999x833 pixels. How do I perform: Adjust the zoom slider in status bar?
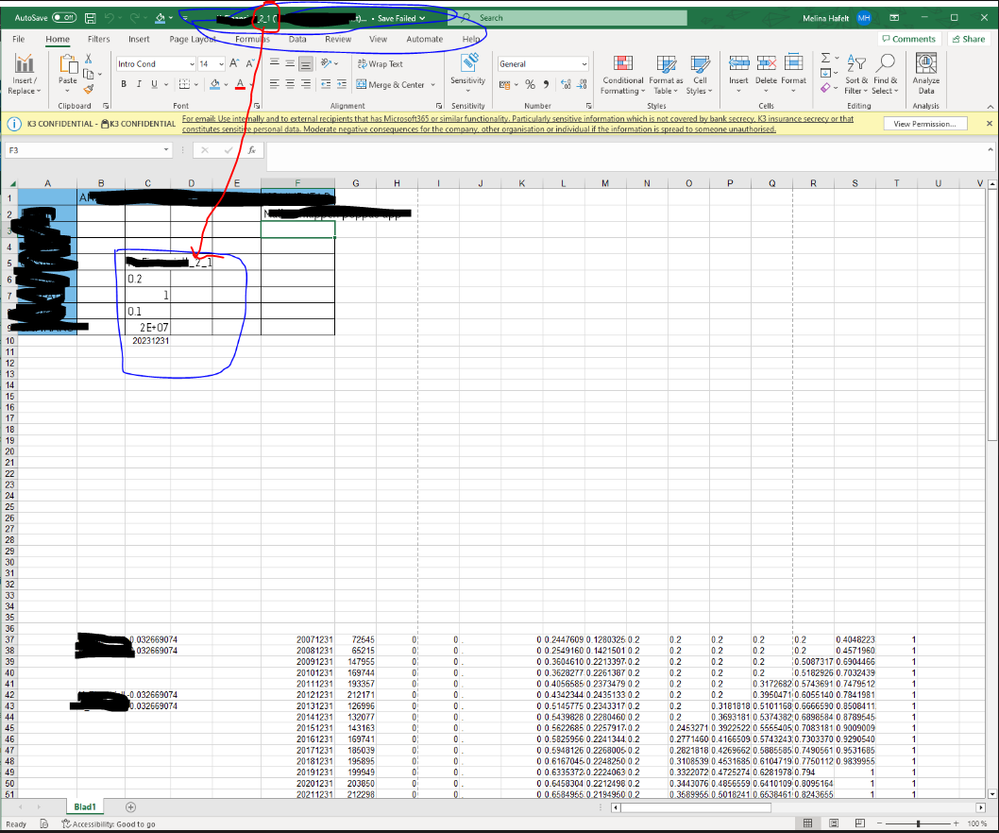pos(918,823)
